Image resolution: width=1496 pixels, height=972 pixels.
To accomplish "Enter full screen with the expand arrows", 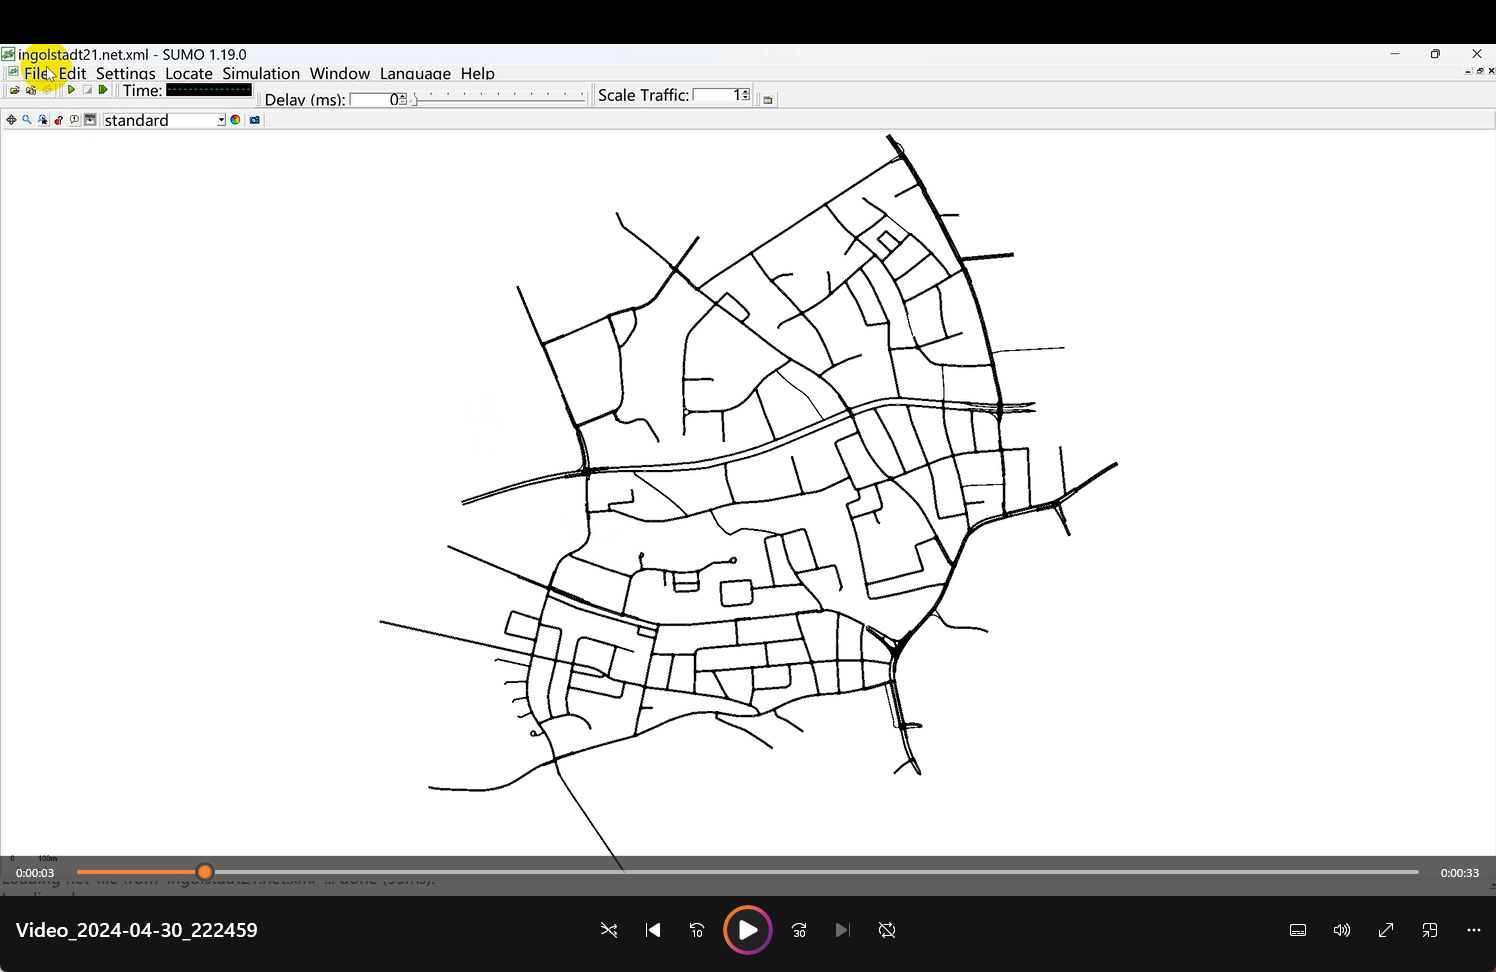I will tap(1386, 930).
